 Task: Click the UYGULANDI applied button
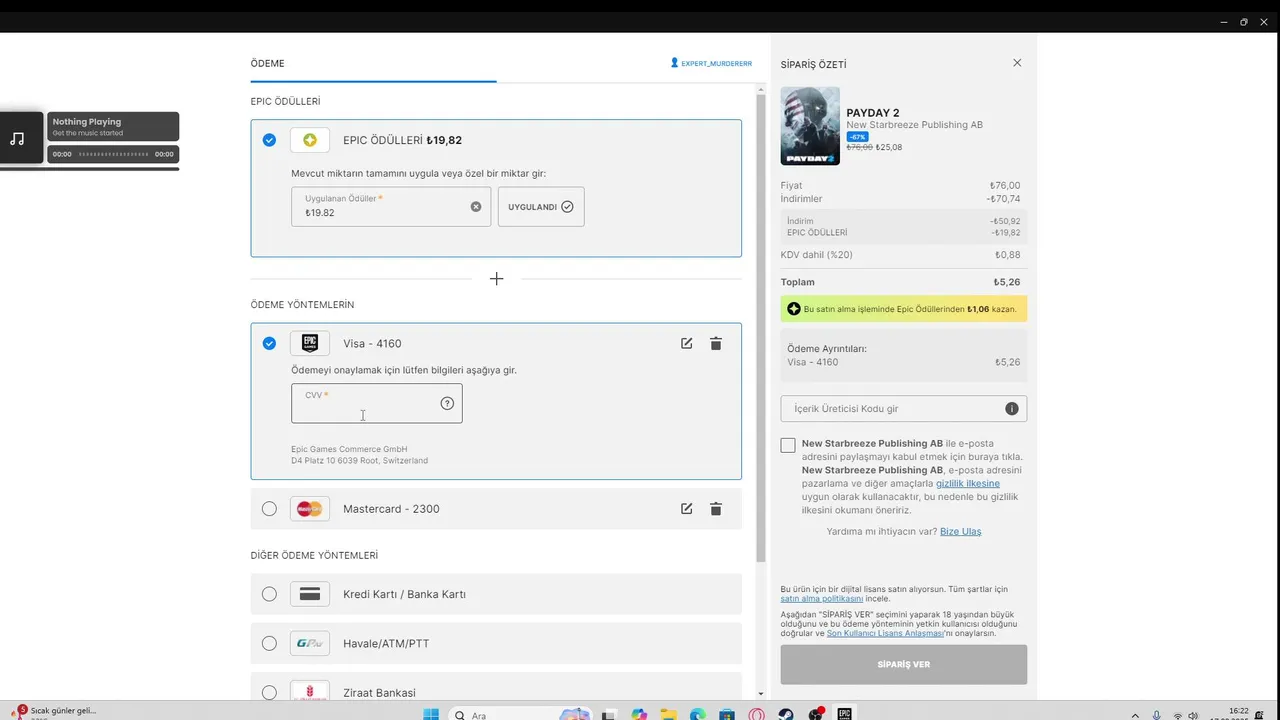(x=541, y=207)
